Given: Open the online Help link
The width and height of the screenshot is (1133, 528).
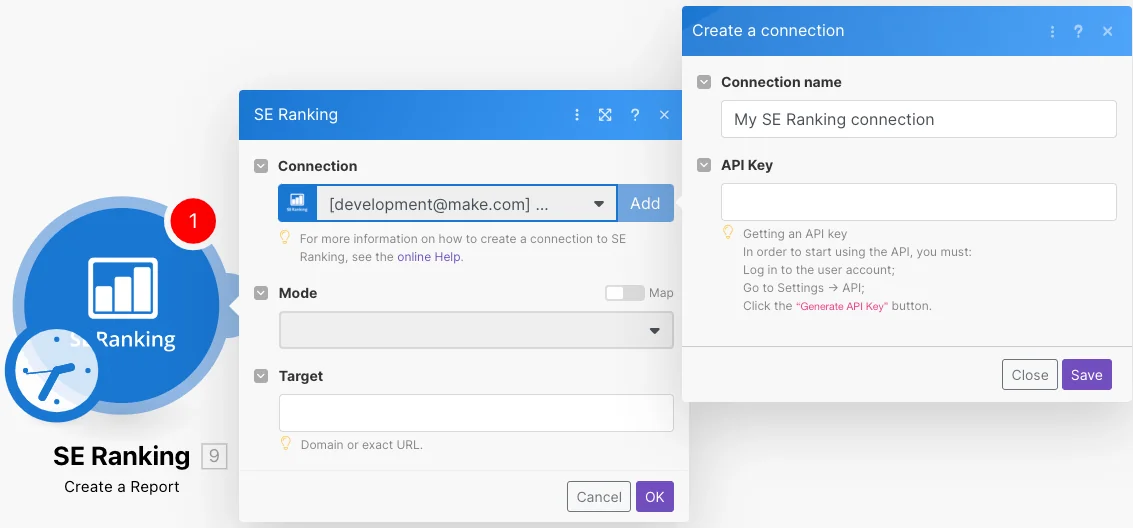Looking at the screenshot, I should tap(428, 256).
